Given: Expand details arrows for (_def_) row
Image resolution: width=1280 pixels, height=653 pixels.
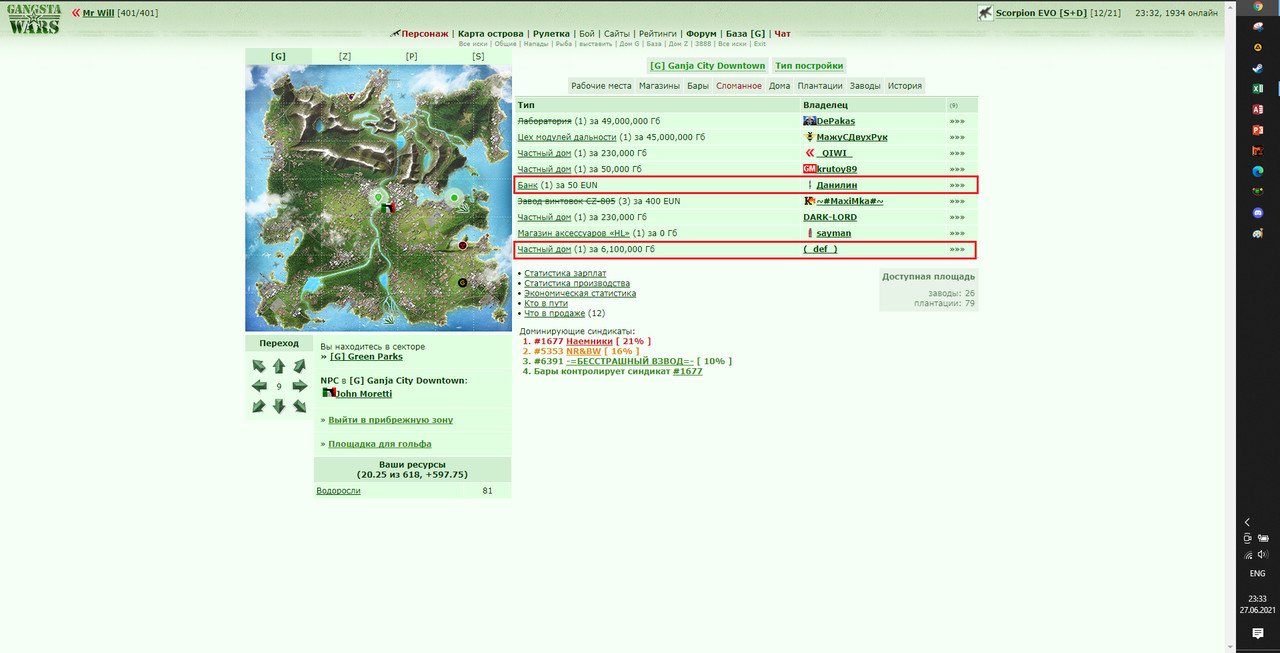Looking at the screenshot, I should point(957,249).
